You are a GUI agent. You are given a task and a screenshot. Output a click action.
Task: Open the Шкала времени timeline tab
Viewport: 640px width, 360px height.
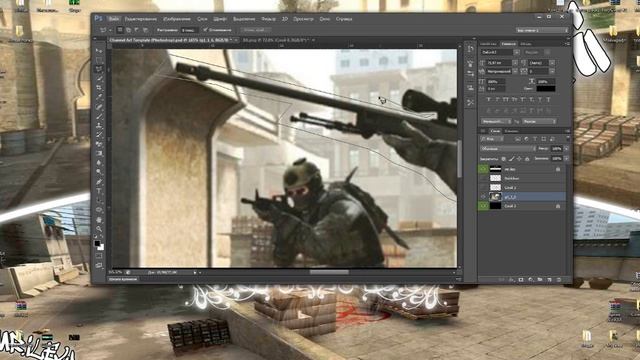coord(123,279)
